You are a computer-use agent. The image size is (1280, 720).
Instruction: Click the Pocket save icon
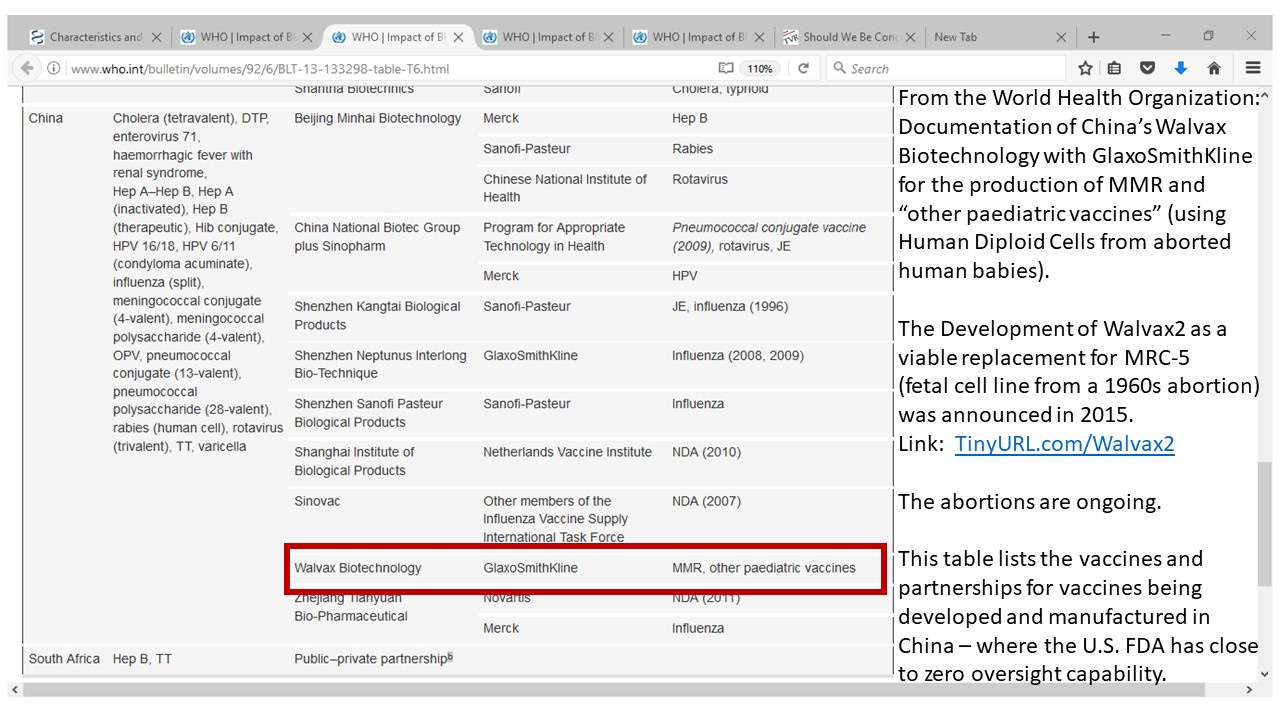pyautogui.click(x=1148, y=68)
